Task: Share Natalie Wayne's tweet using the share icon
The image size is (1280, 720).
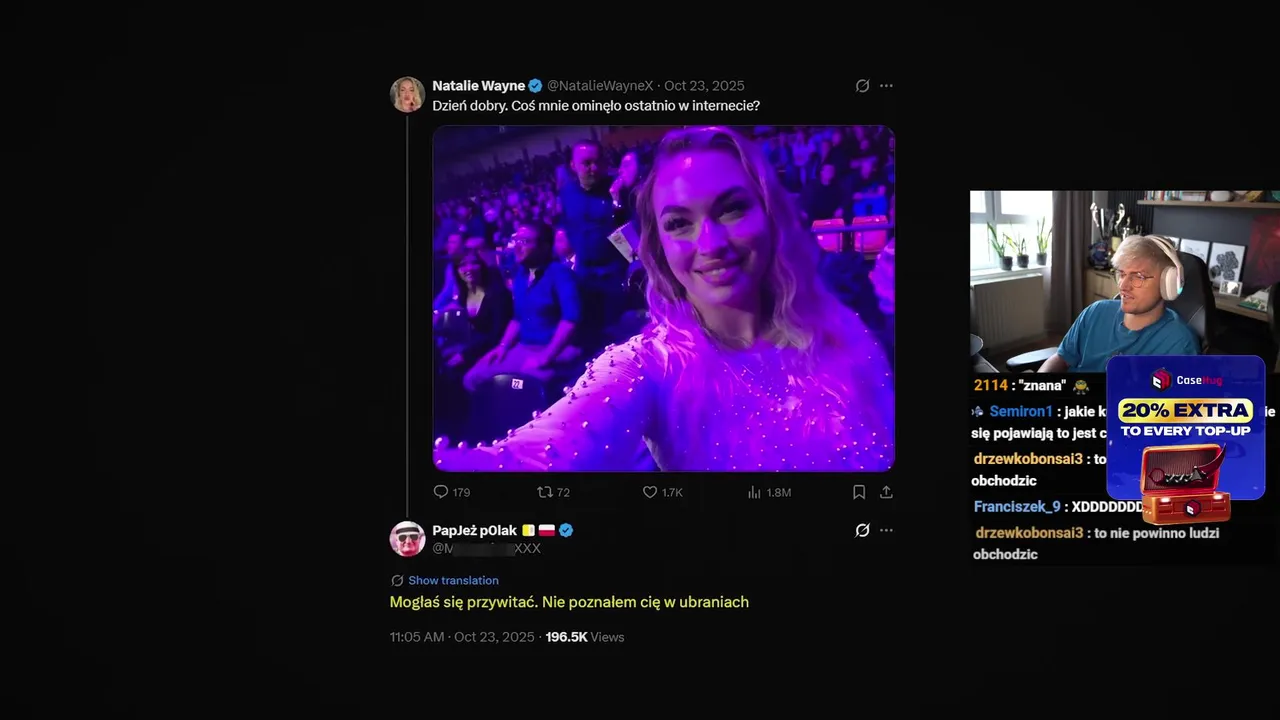Action: (x=886, y=492)
